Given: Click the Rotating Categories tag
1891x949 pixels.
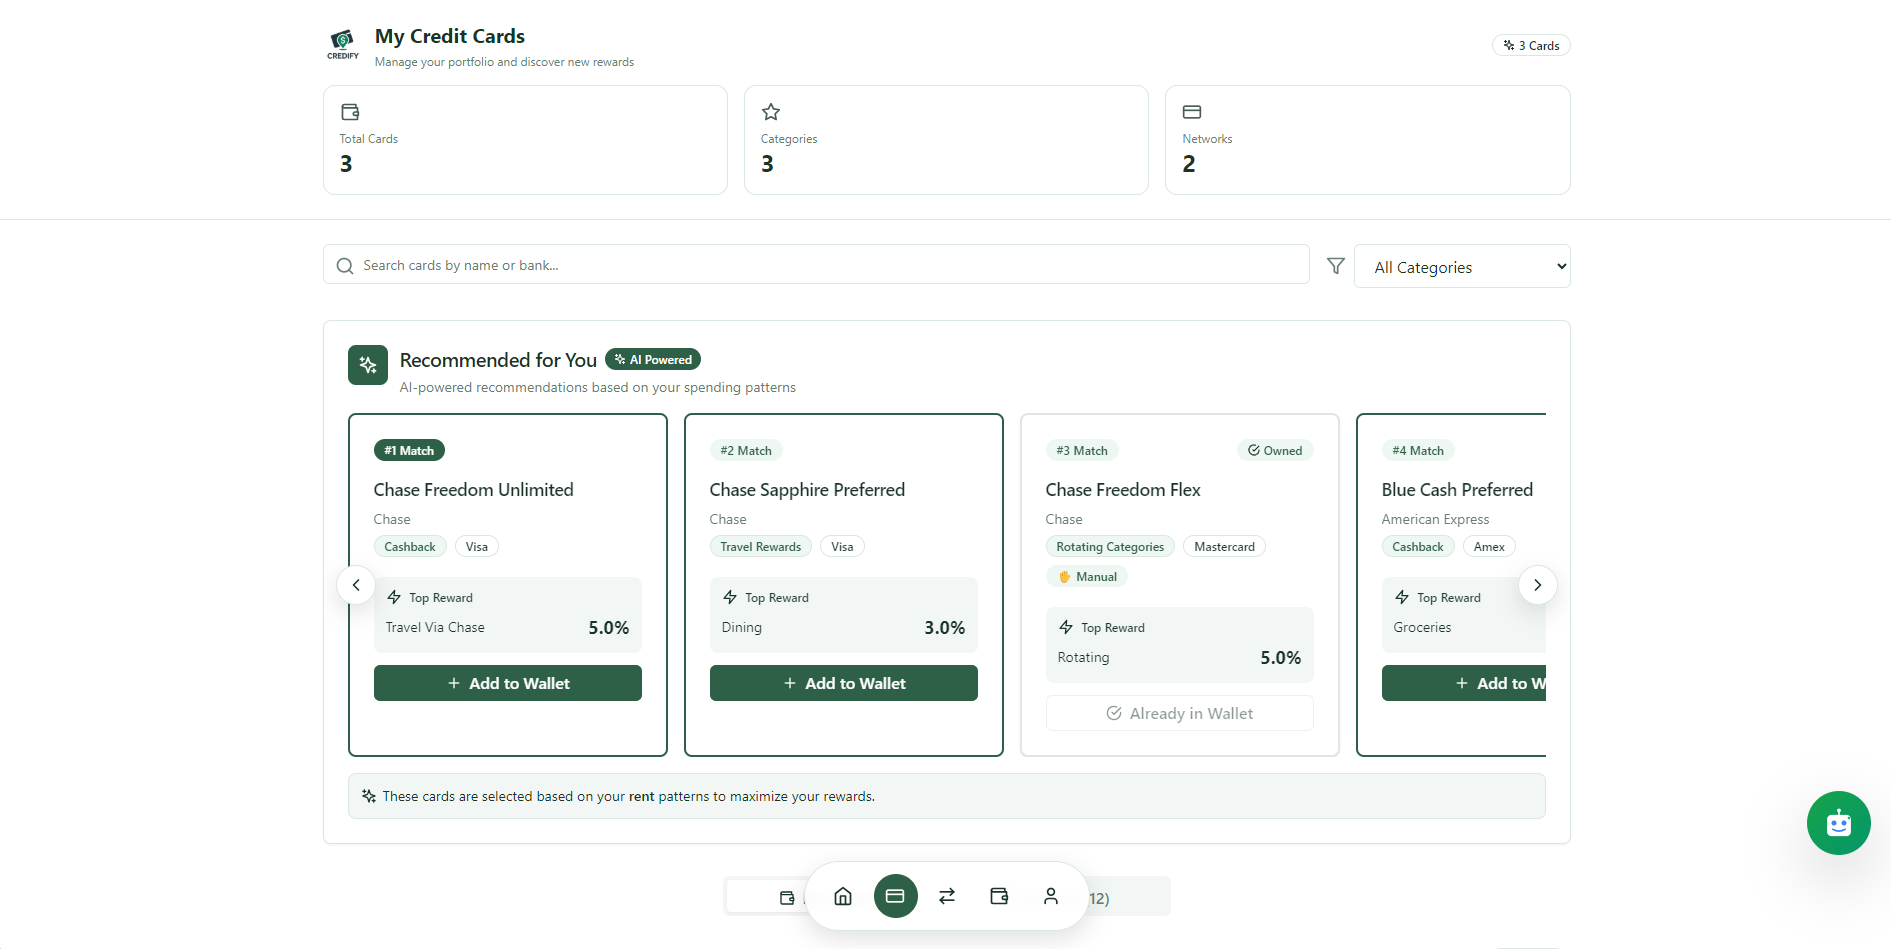Looking at the screenshot, I should pos(1110,547).
